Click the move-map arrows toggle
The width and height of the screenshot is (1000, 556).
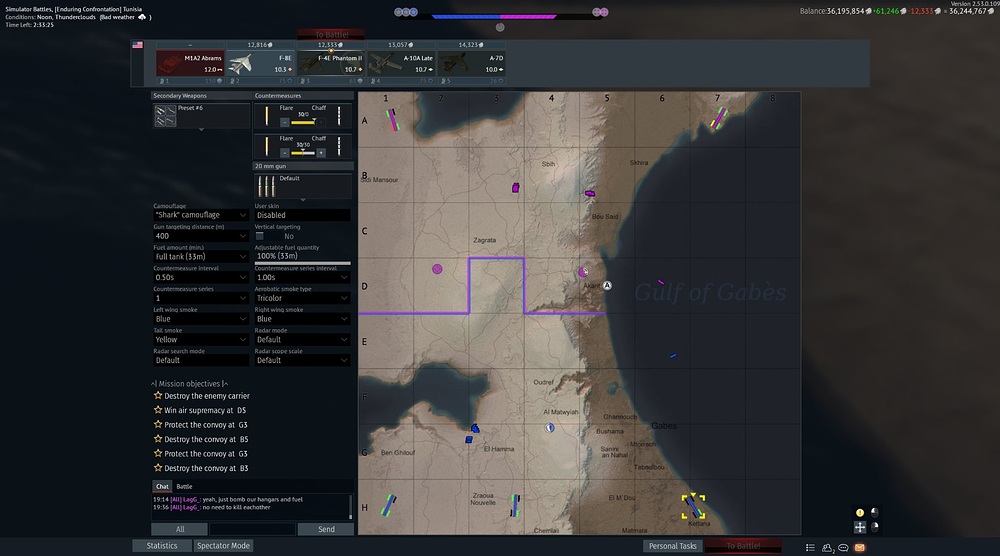(860, 527)
